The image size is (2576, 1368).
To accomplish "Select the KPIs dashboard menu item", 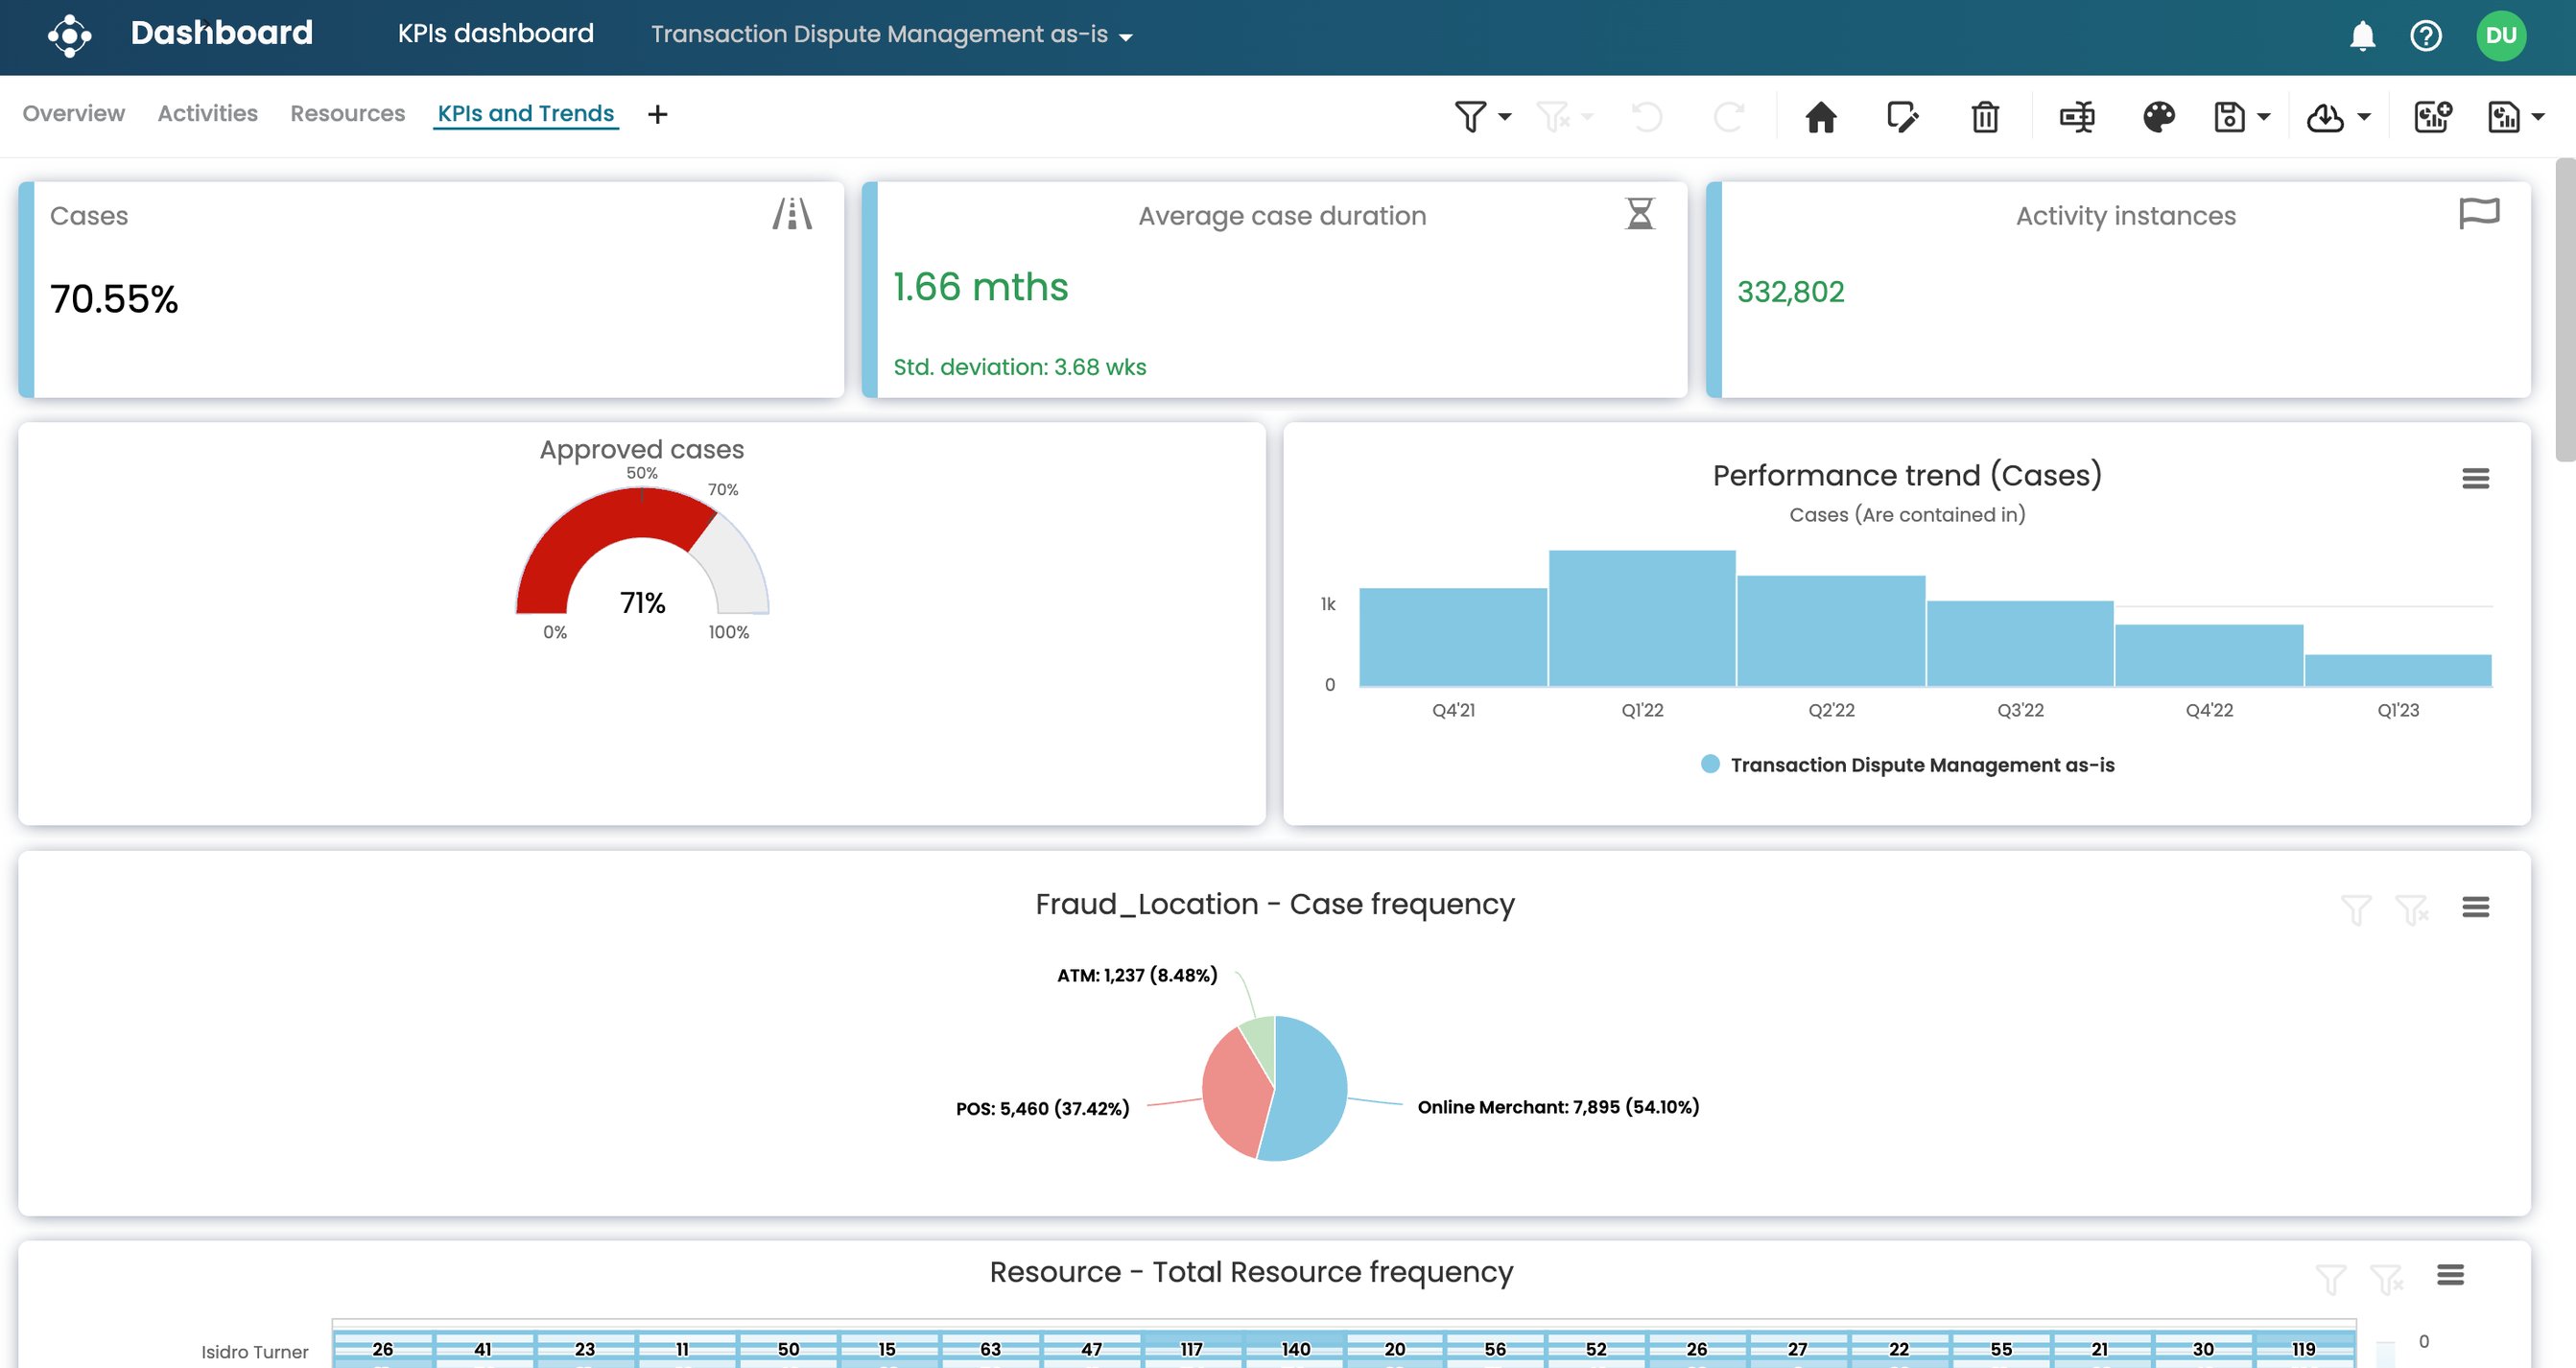I will (x=496, y=33).
